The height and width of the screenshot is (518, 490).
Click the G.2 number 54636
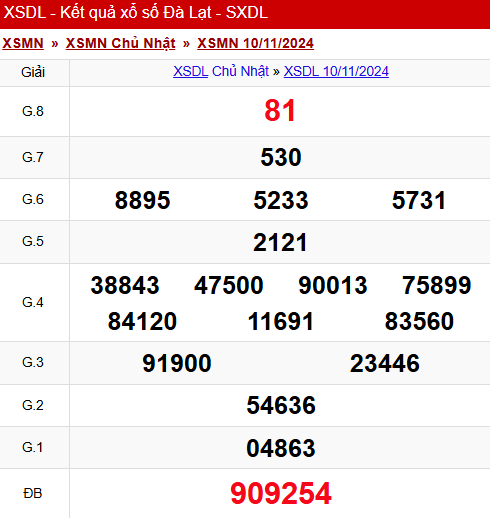coord(281,405)
